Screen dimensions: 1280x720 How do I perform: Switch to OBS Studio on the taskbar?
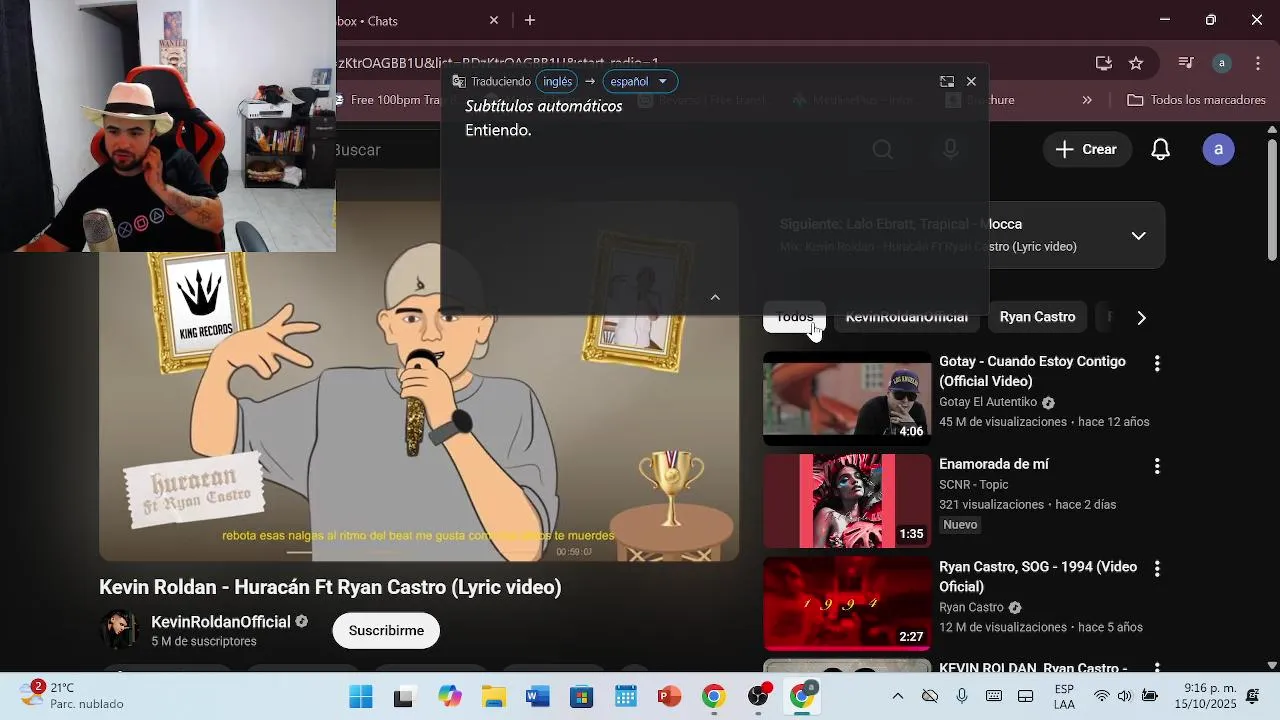point(759,697)
